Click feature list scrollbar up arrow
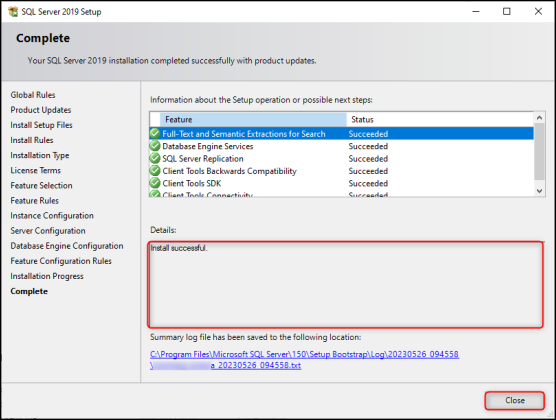 (x=539, y=118)
